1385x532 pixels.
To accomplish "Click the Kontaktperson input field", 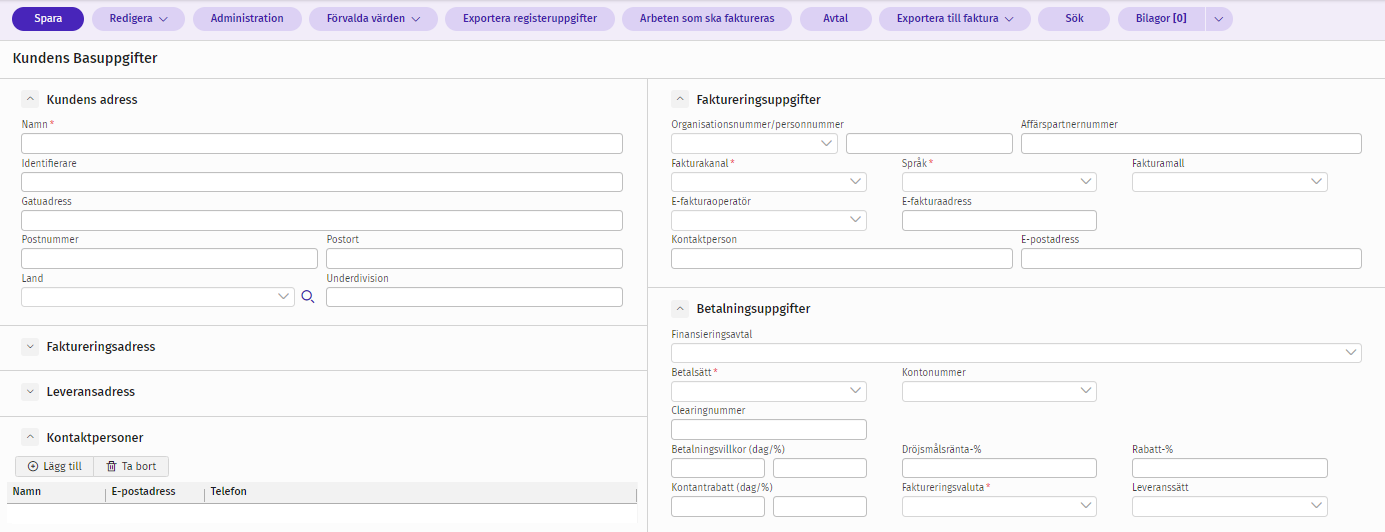I will [x=842, y=258].
